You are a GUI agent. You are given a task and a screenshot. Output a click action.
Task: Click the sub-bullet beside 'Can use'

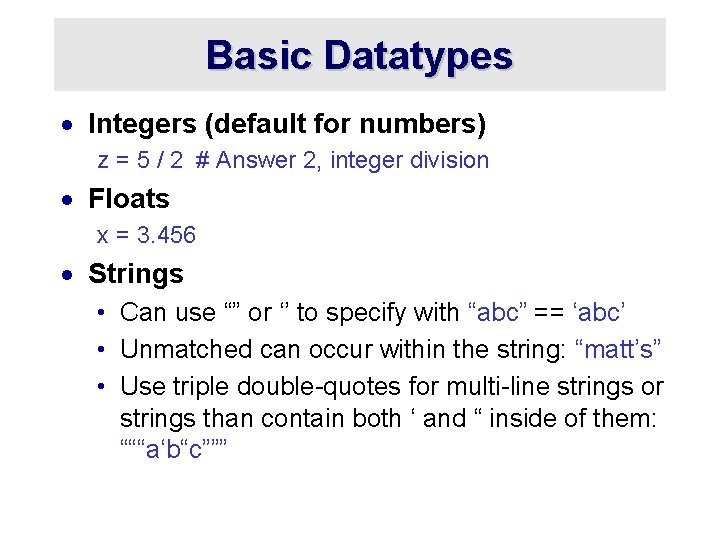tap(101, 313)
